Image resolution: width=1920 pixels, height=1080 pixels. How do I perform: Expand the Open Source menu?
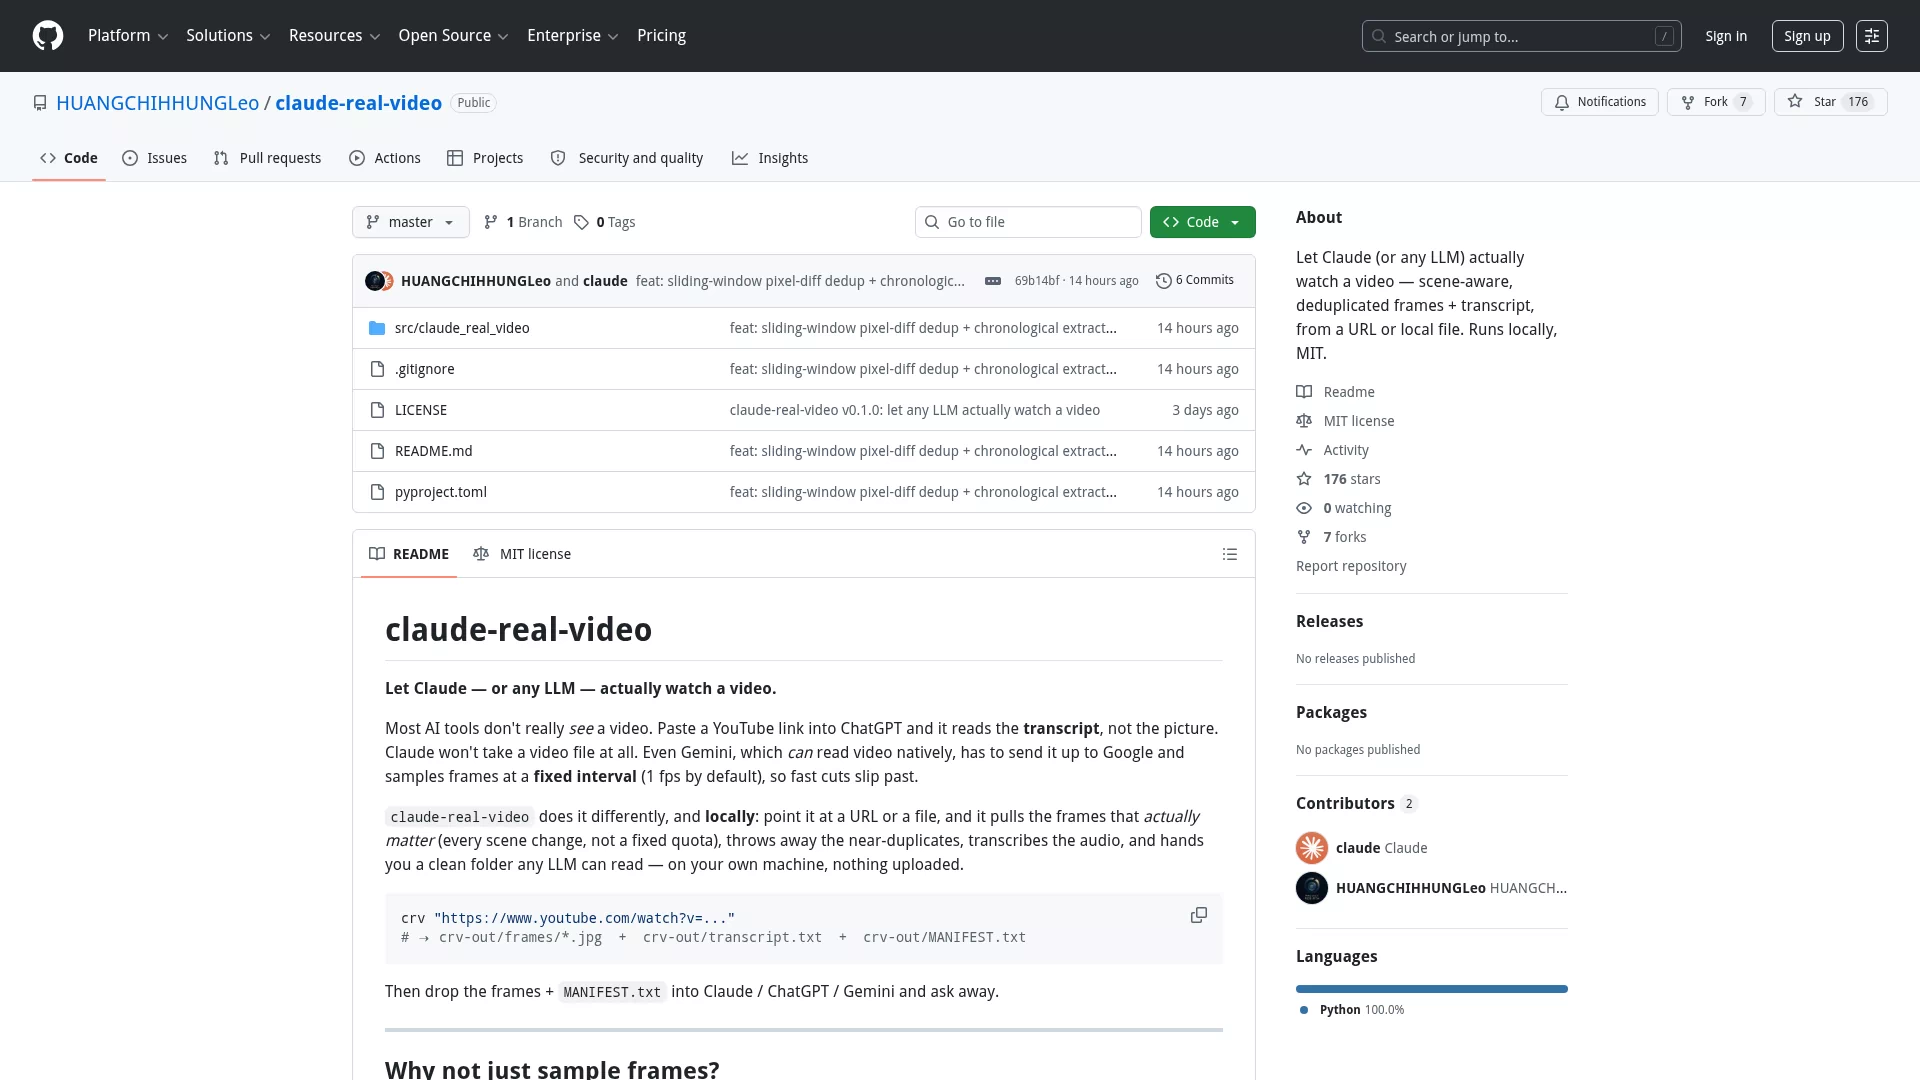pyautogui.click(x=453, y=36)
